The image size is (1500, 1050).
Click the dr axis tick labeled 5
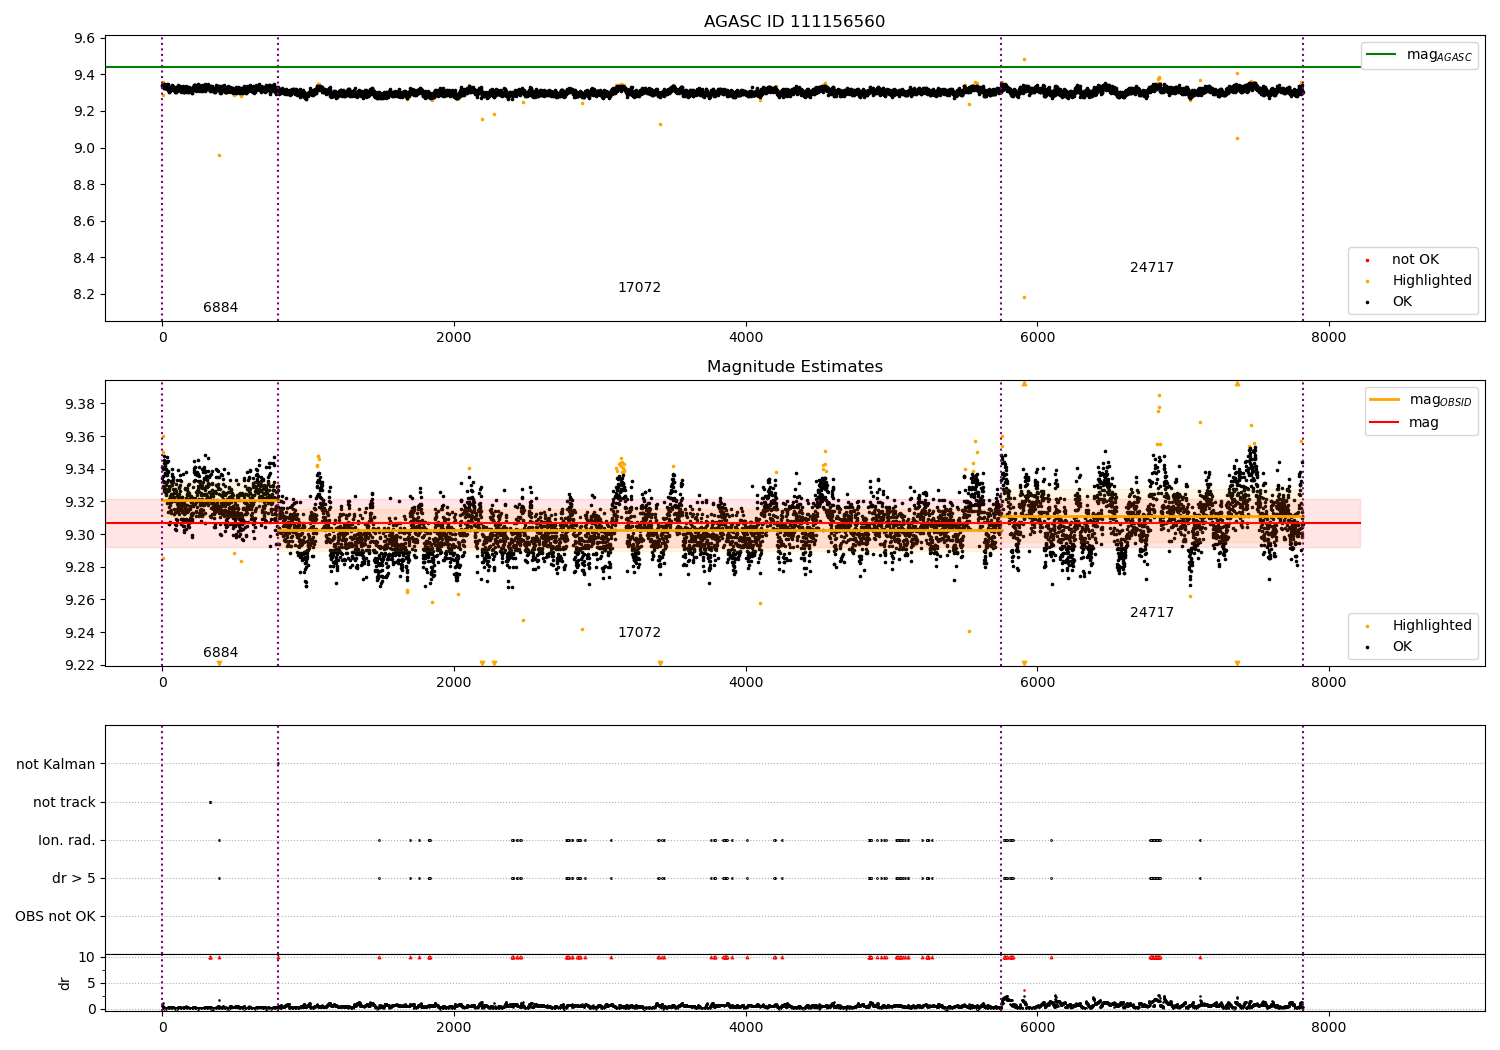pos(92,984)
